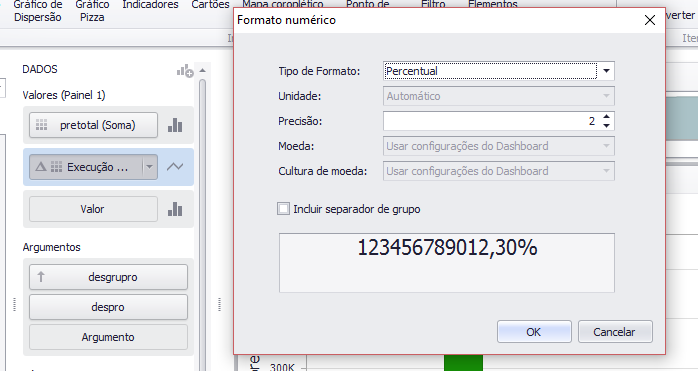Viewport: 698px width, 371px height.
Task: Open the Tipo de Formato dropdown
Action: coord(606,71)
